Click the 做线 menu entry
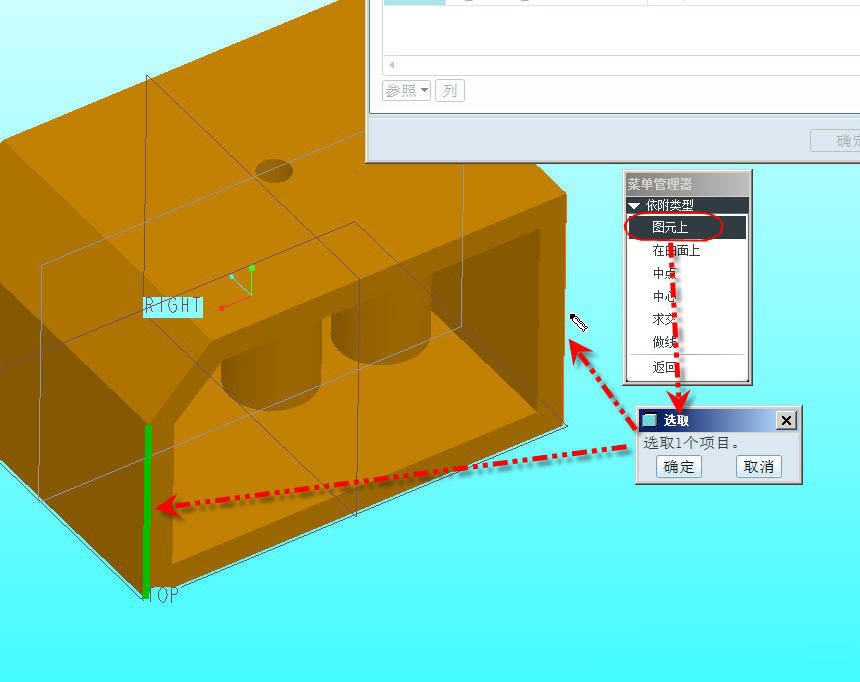 pyautogui.click(x=664, y=343)
